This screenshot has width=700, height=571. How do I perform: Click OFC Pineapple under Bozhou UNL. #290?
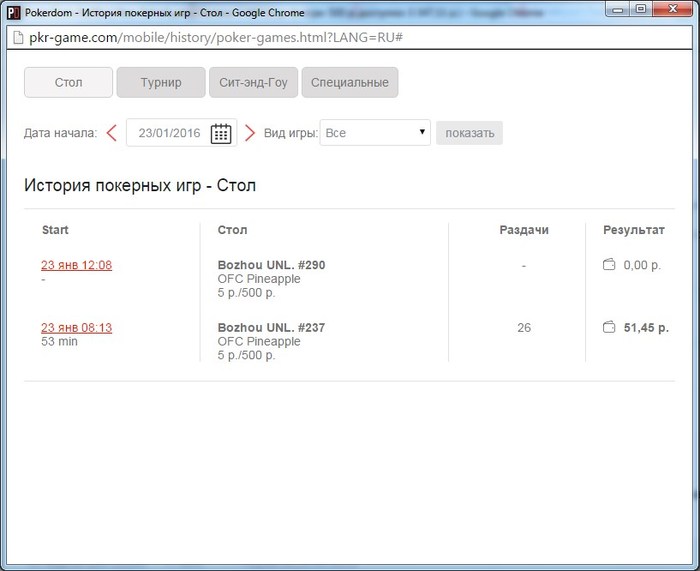(x=259, y=279)
